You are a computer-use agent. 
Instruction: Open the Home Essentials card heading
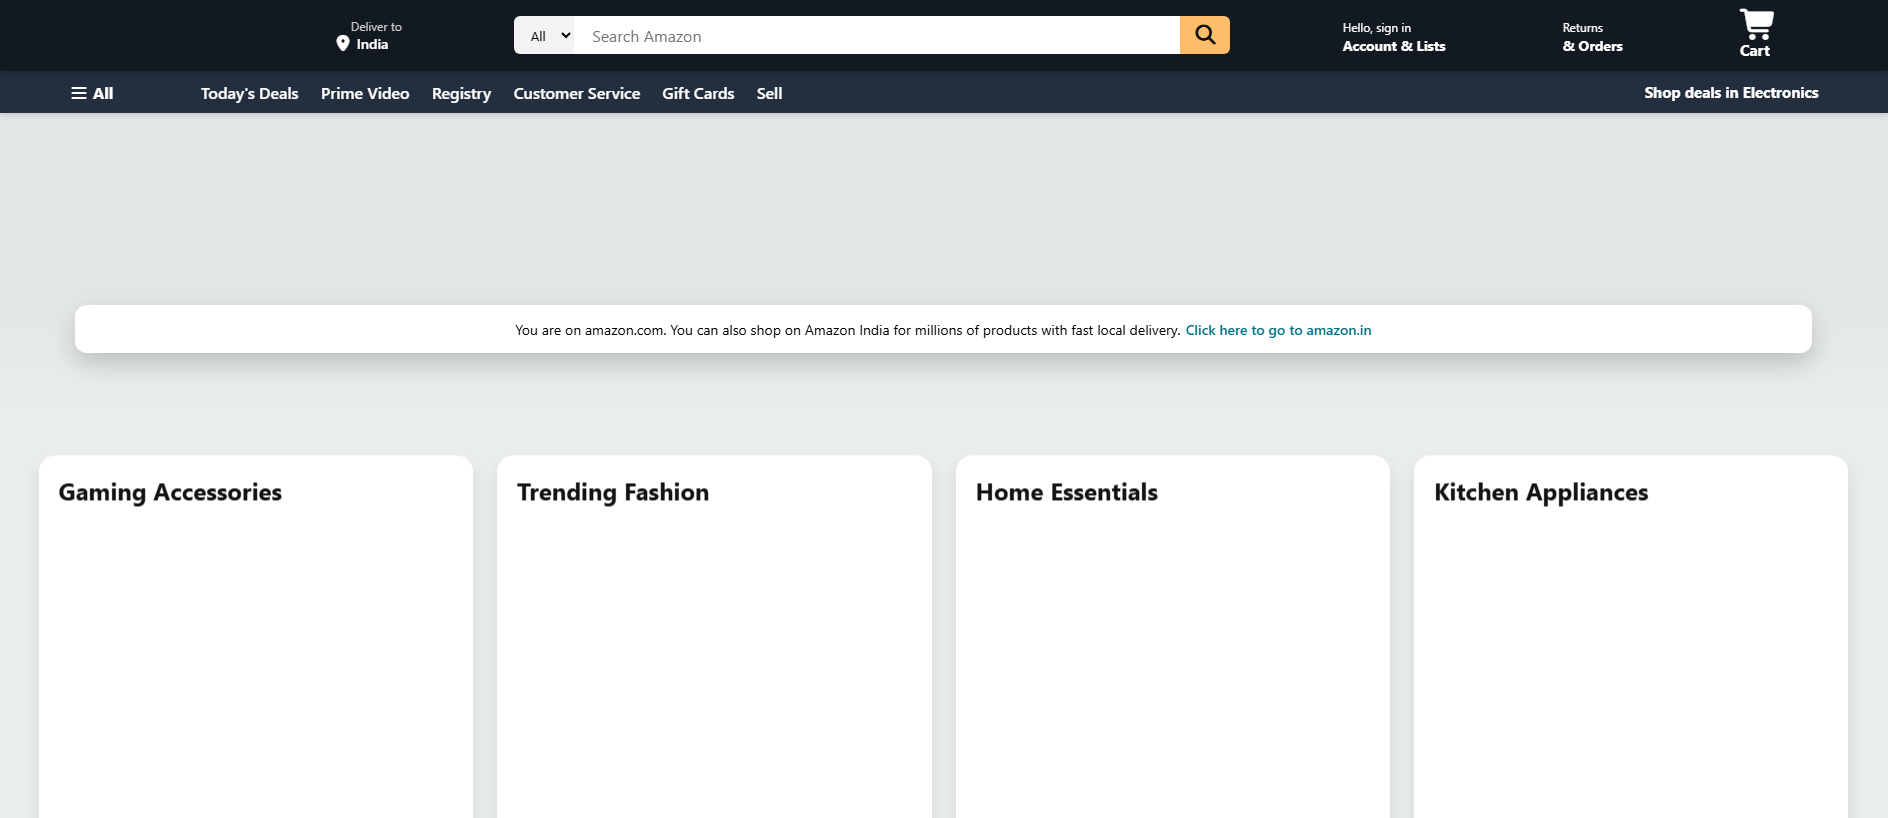(1066, 492)
